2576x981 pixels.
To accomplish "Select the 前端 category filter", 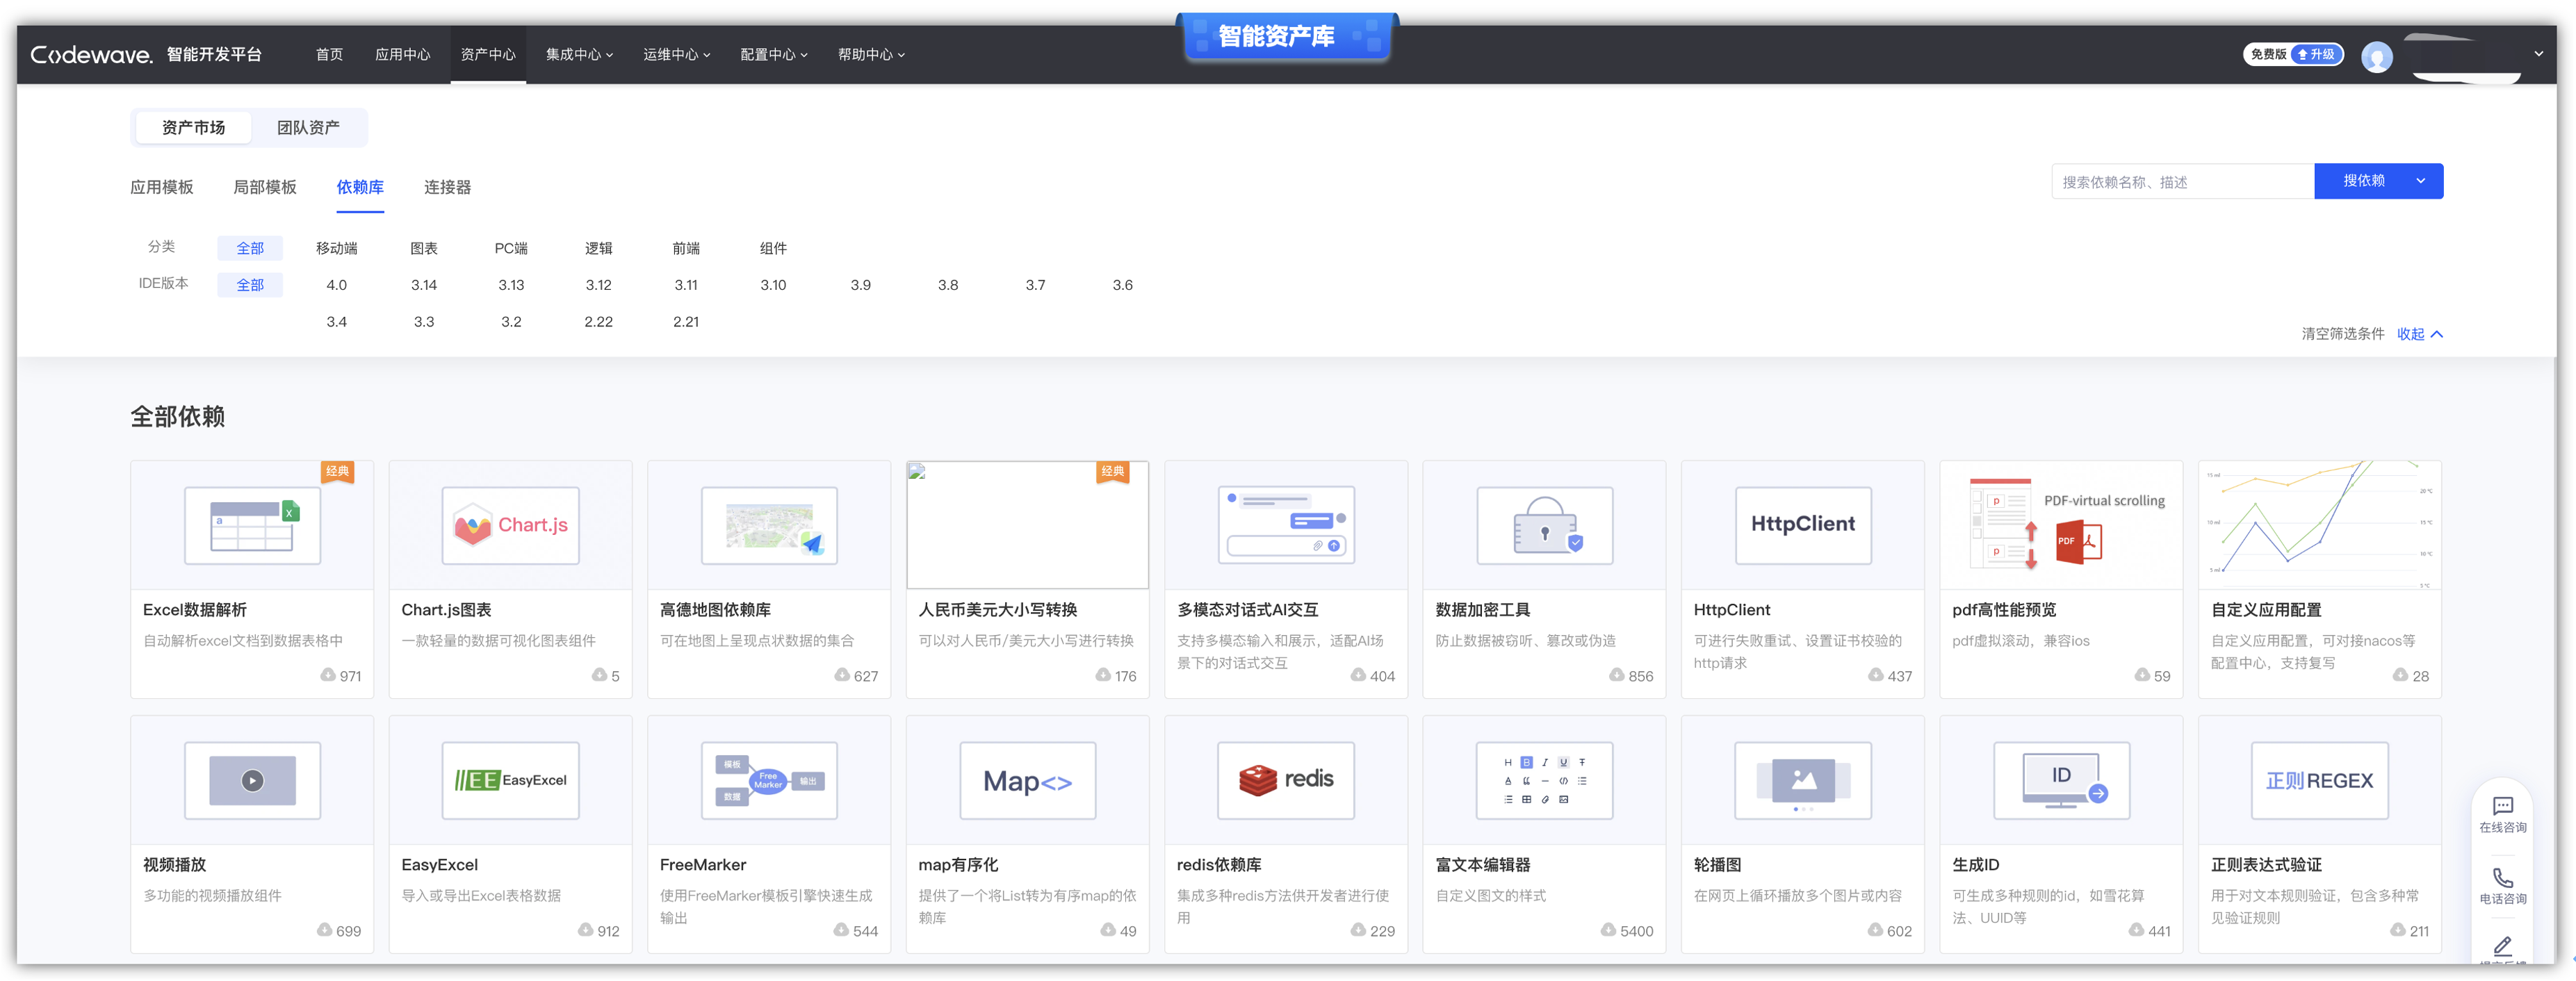I will 686,248.
